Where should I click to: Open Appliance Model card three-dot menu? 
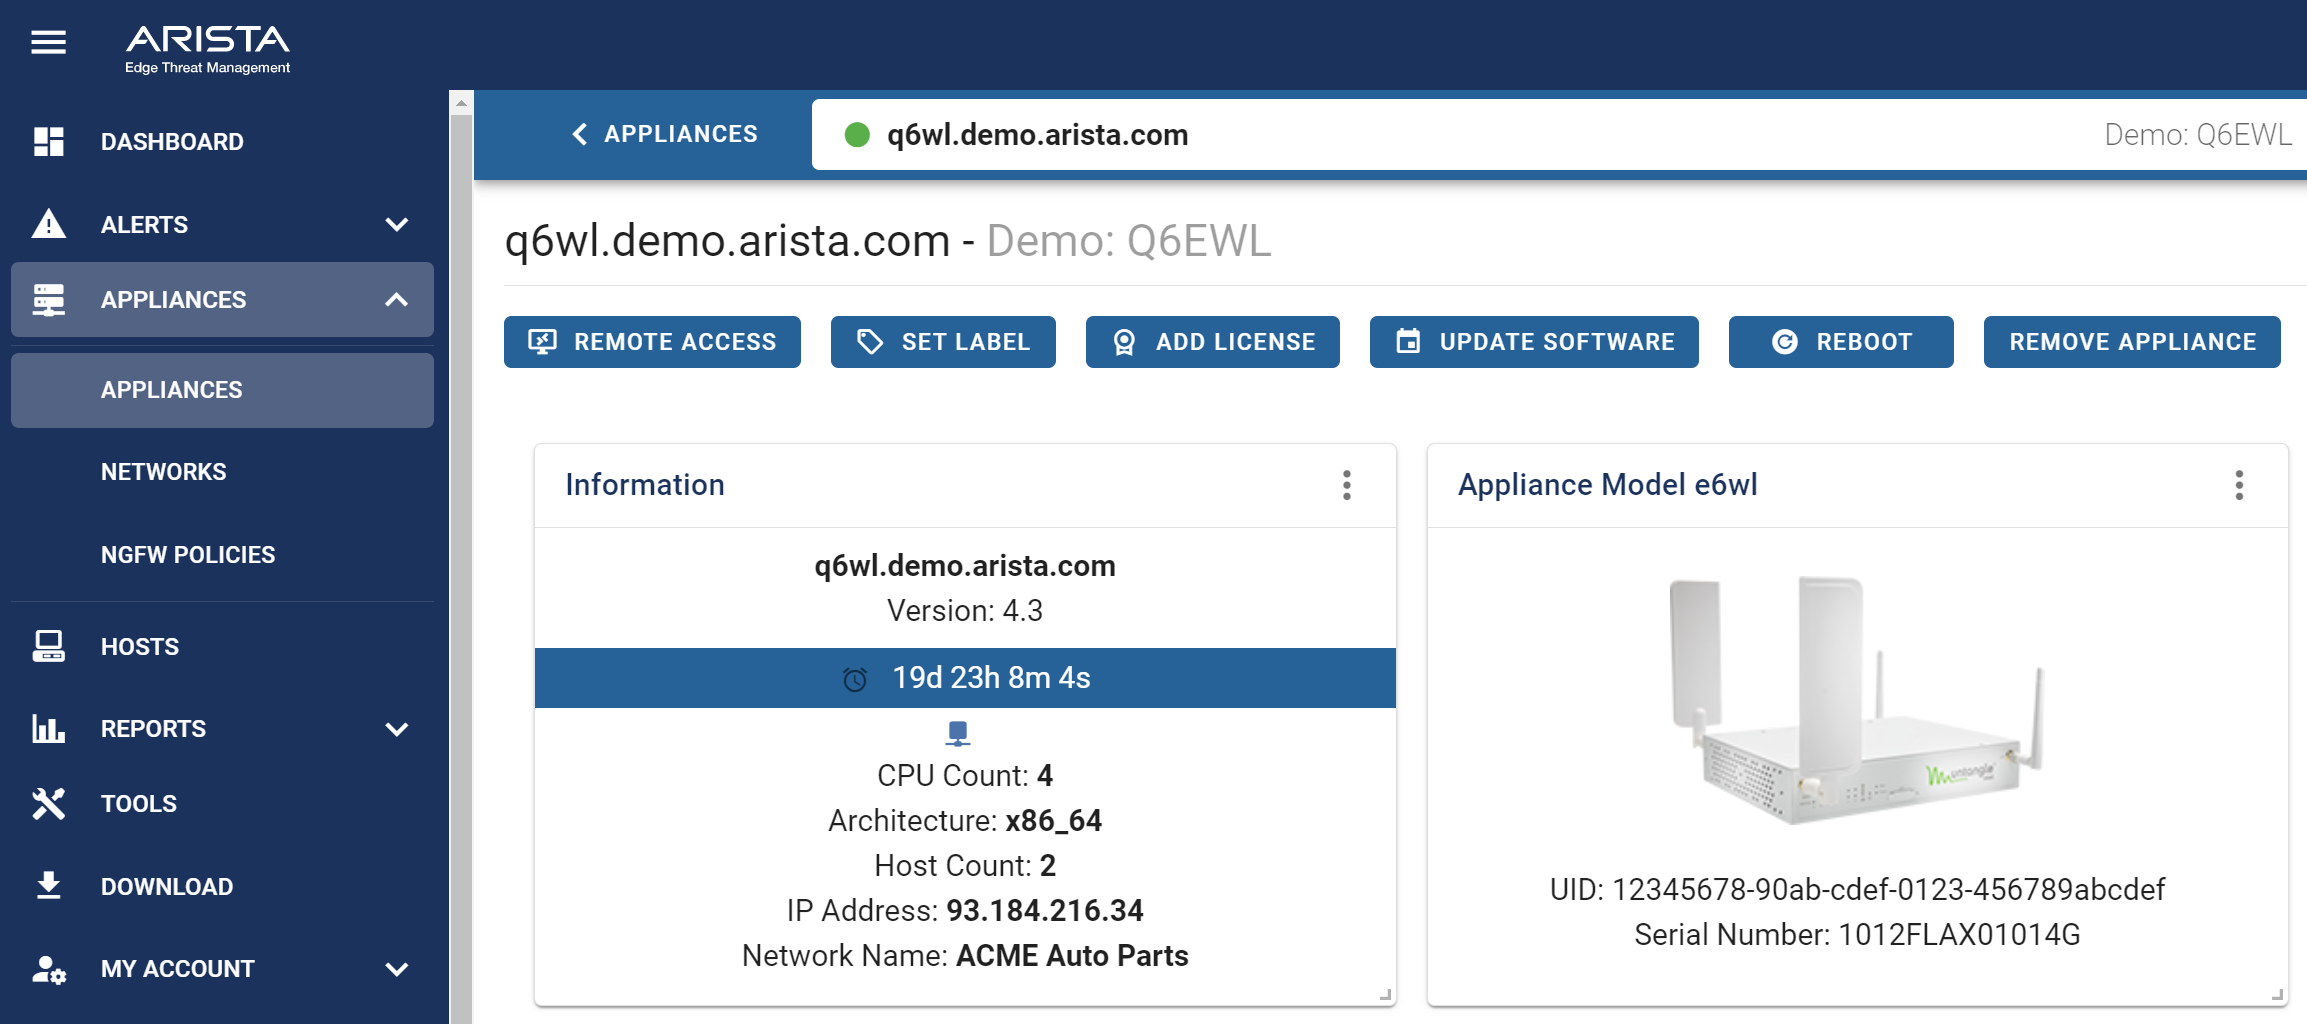[x=2239, y=485]
